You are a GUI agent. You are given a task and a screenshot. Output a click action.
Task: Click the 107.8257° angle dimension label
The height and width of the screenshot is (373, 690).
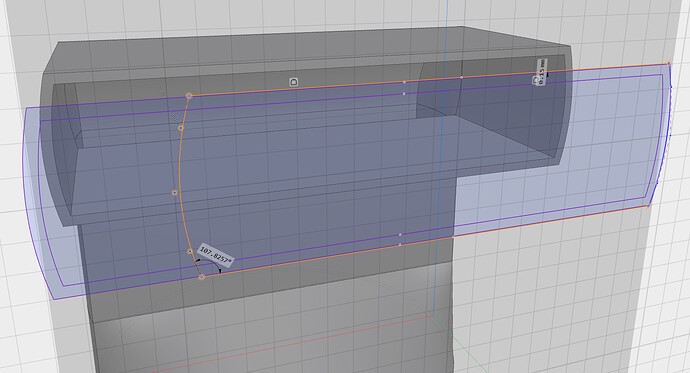click(x=215, y=255)
